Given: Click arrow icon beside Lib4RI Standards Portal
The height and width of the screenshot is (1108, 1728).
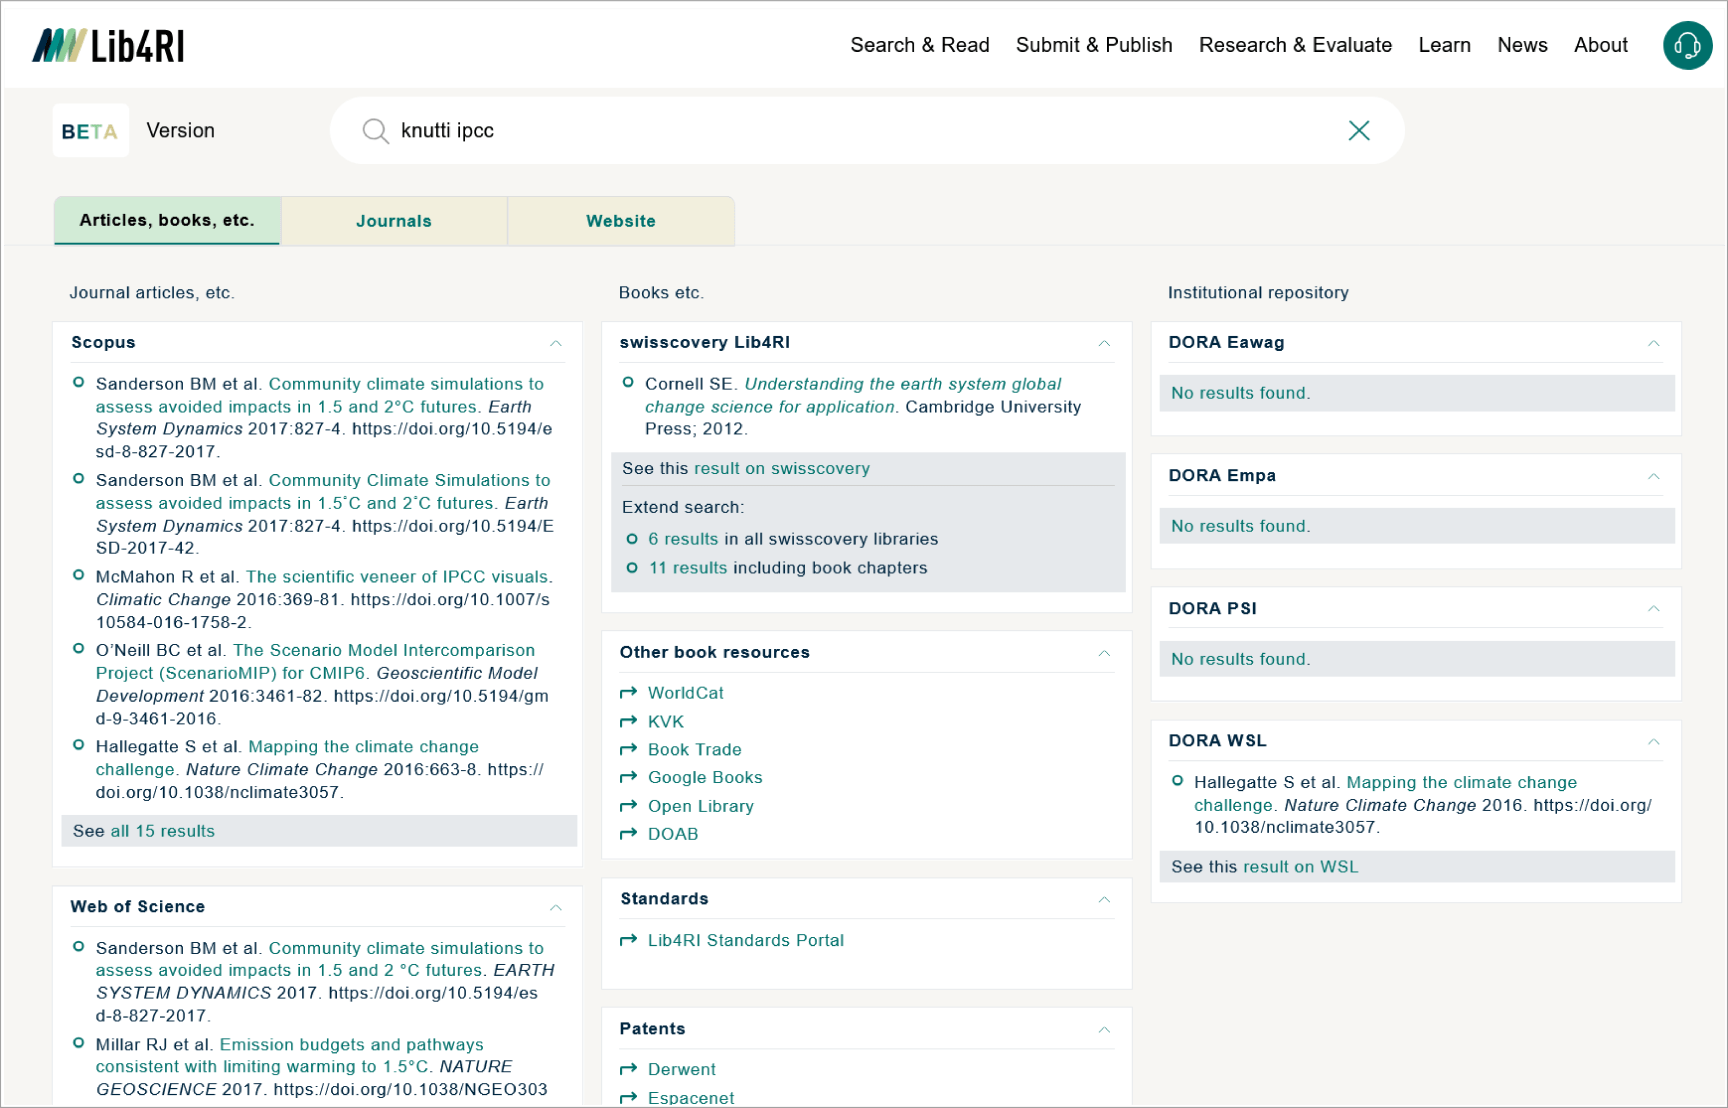Looking at the screenshot, I should coord(628,940).
